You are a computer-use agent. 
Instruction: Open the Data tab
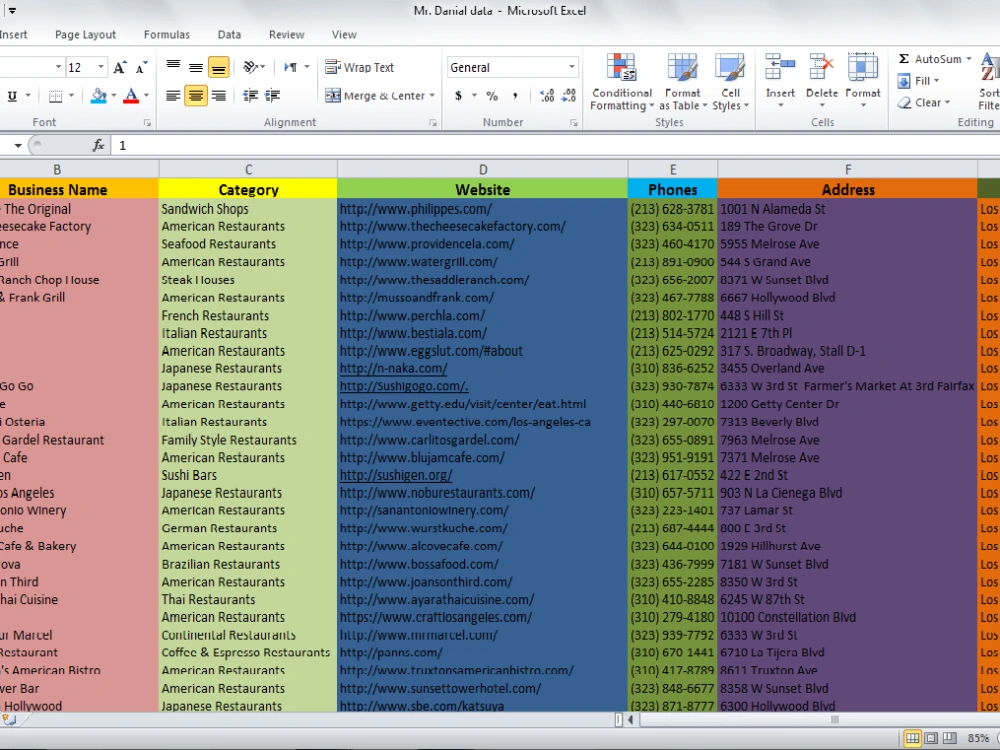[229, 34]
